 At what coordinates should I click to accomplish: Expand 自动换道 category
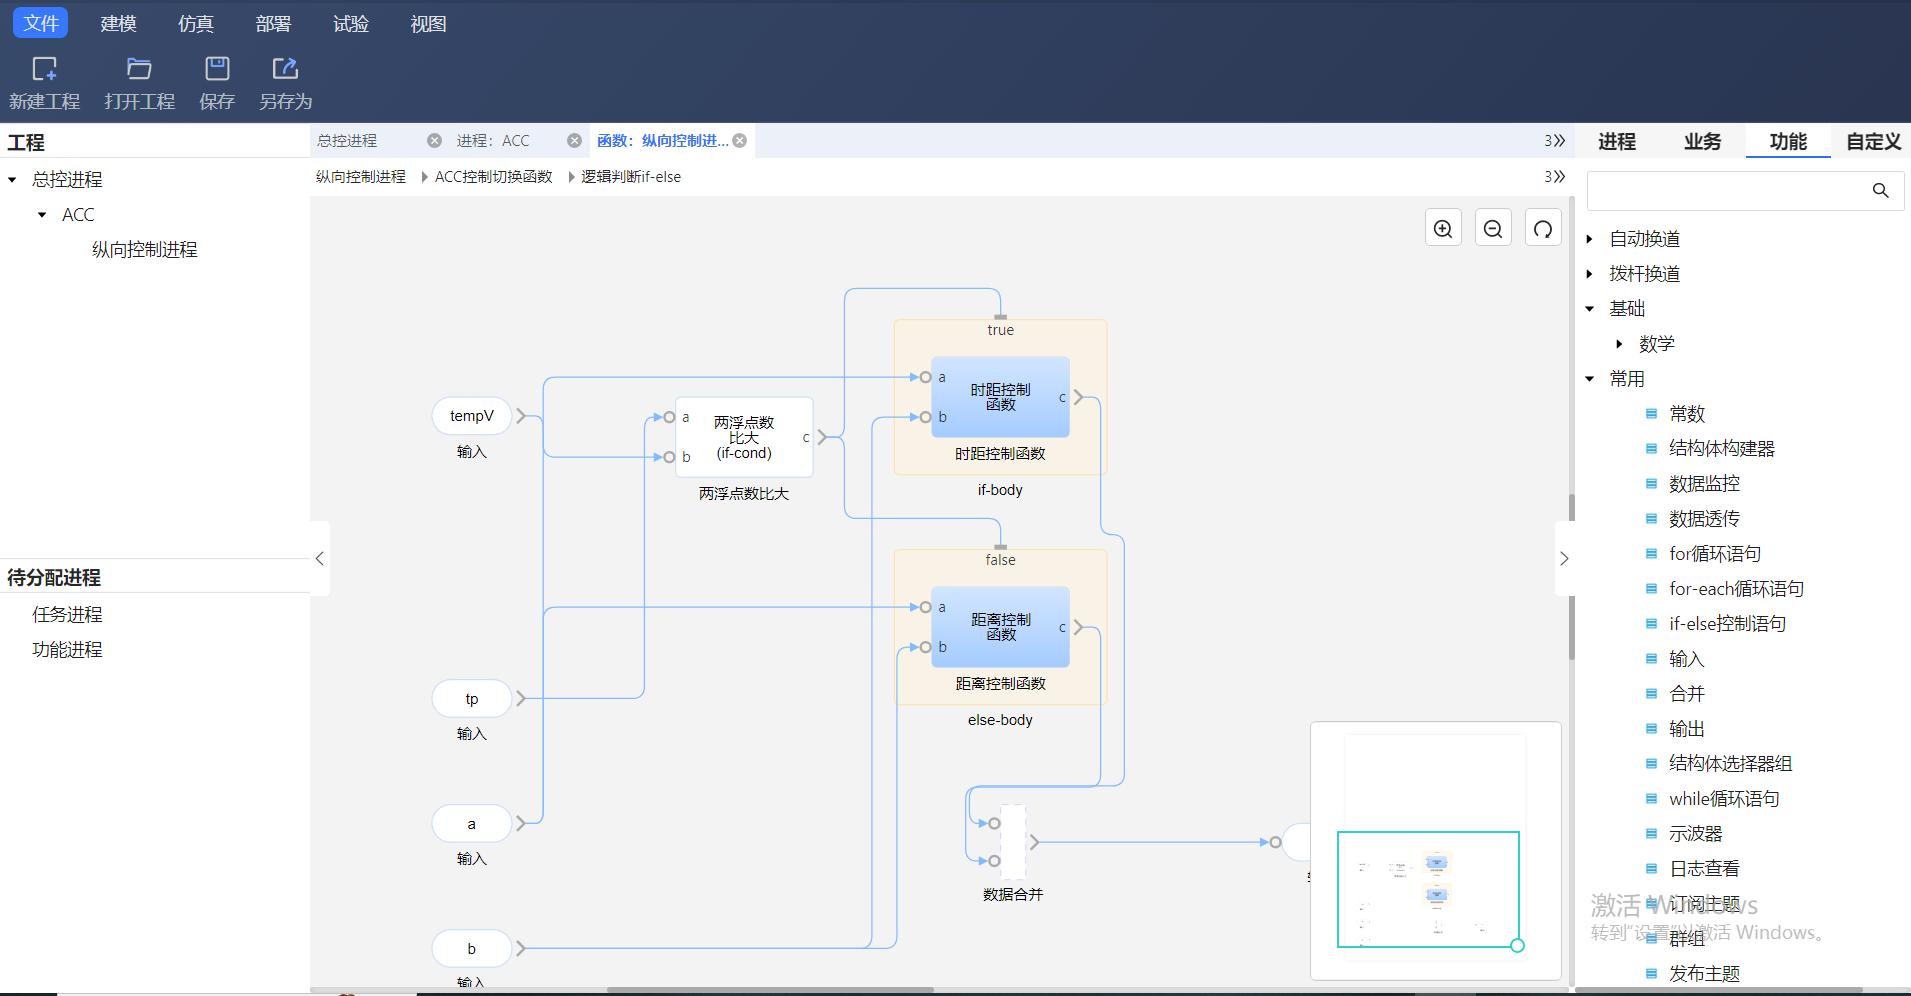point(1589,239)
